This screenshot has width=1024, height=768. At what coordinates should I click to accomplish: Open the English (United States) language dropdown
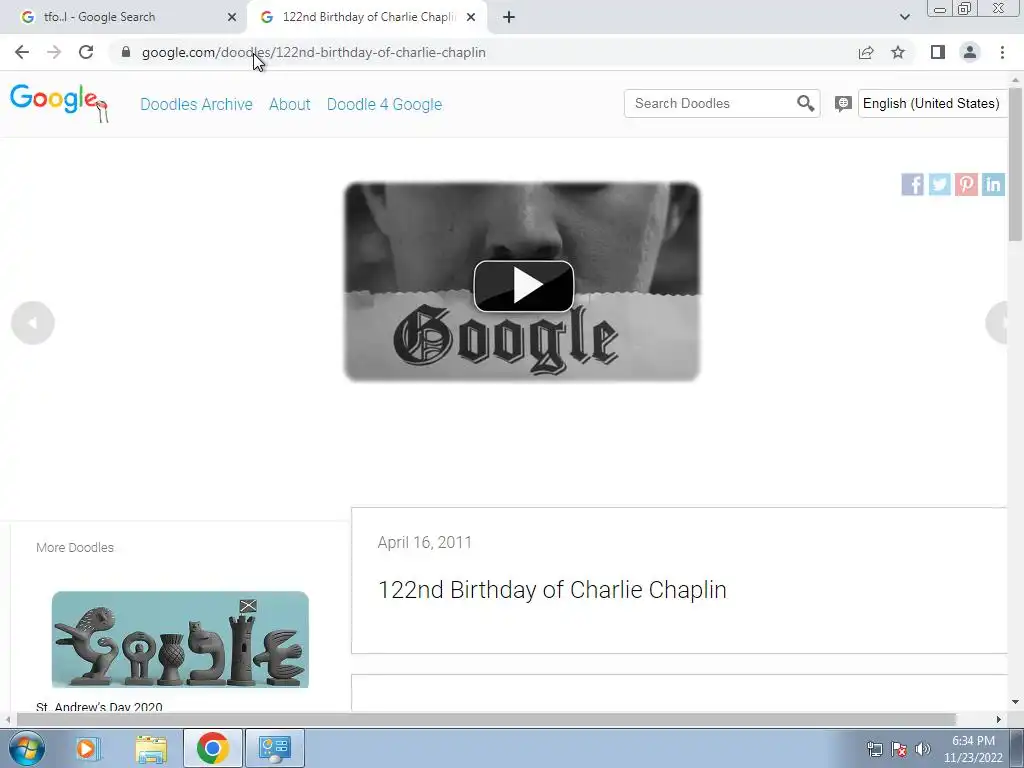pyautogui.click(x=933, y=103)
